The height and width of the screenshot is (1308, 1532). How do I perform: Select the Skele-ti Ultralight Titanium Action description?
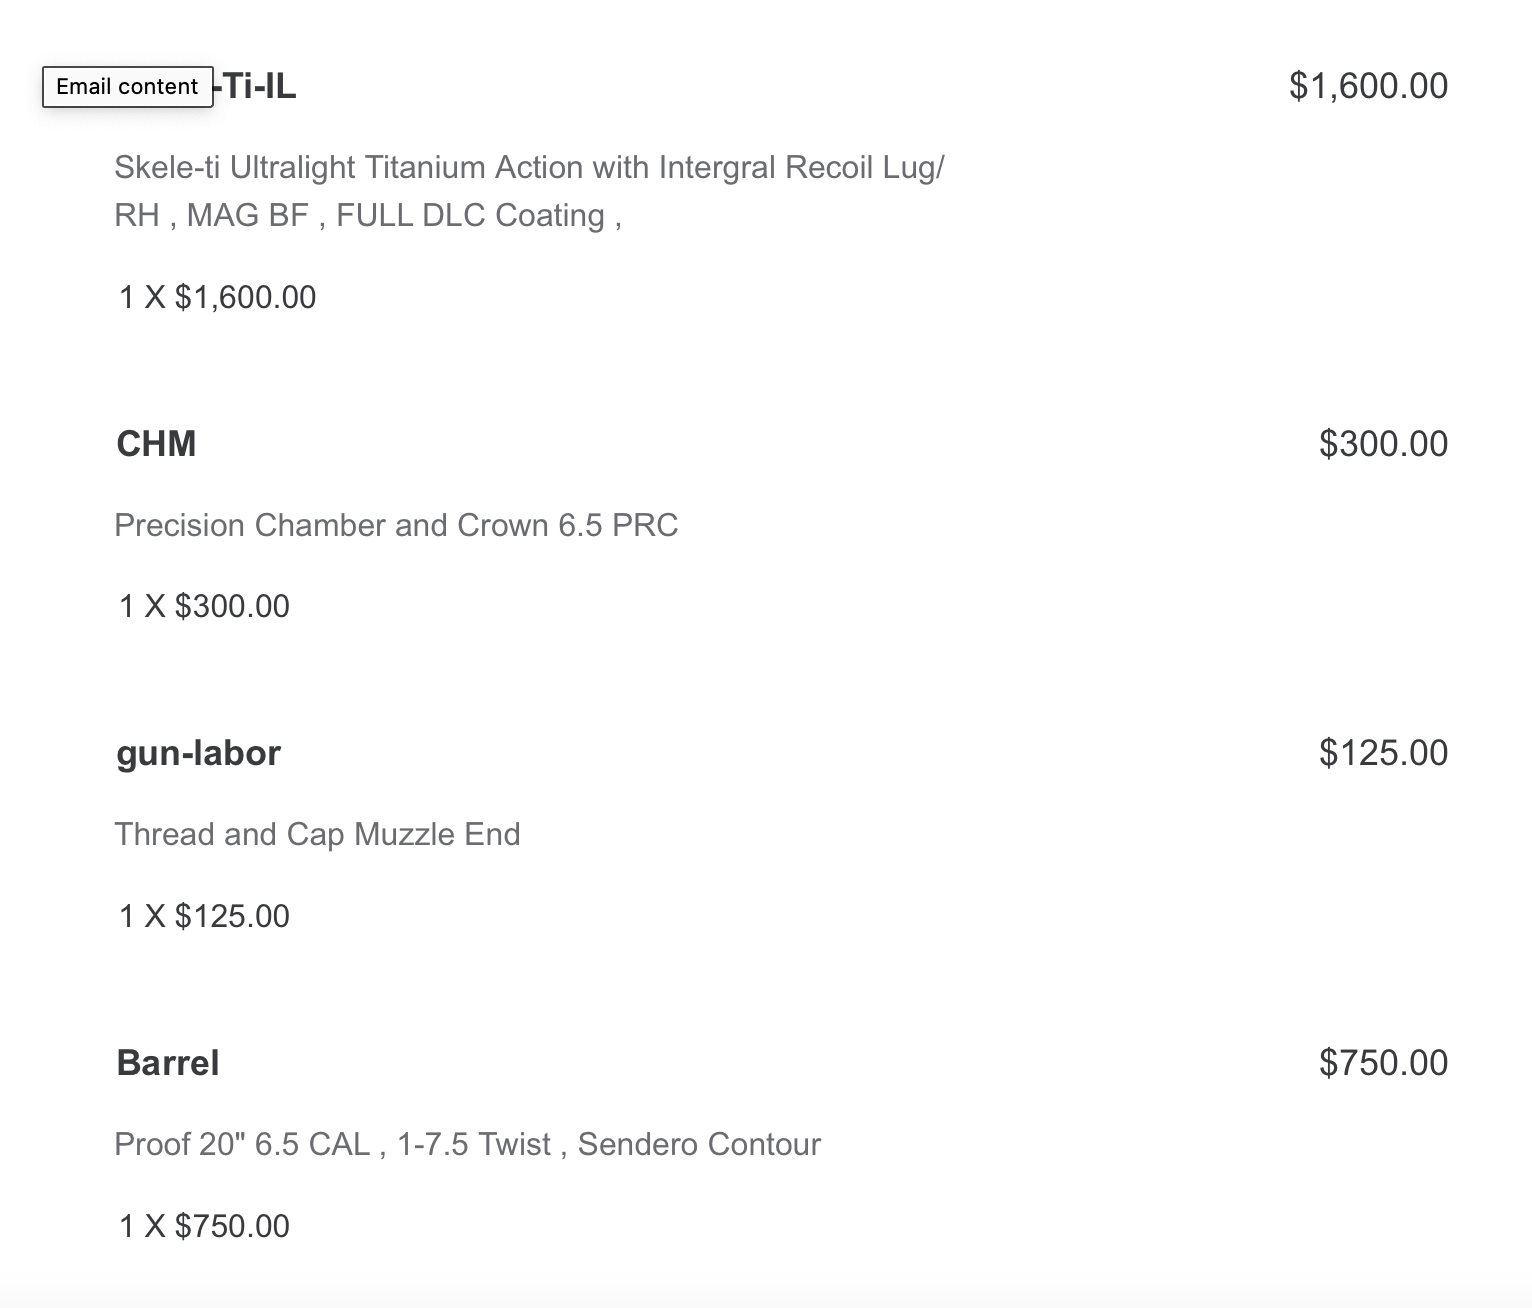click(529, 167)
